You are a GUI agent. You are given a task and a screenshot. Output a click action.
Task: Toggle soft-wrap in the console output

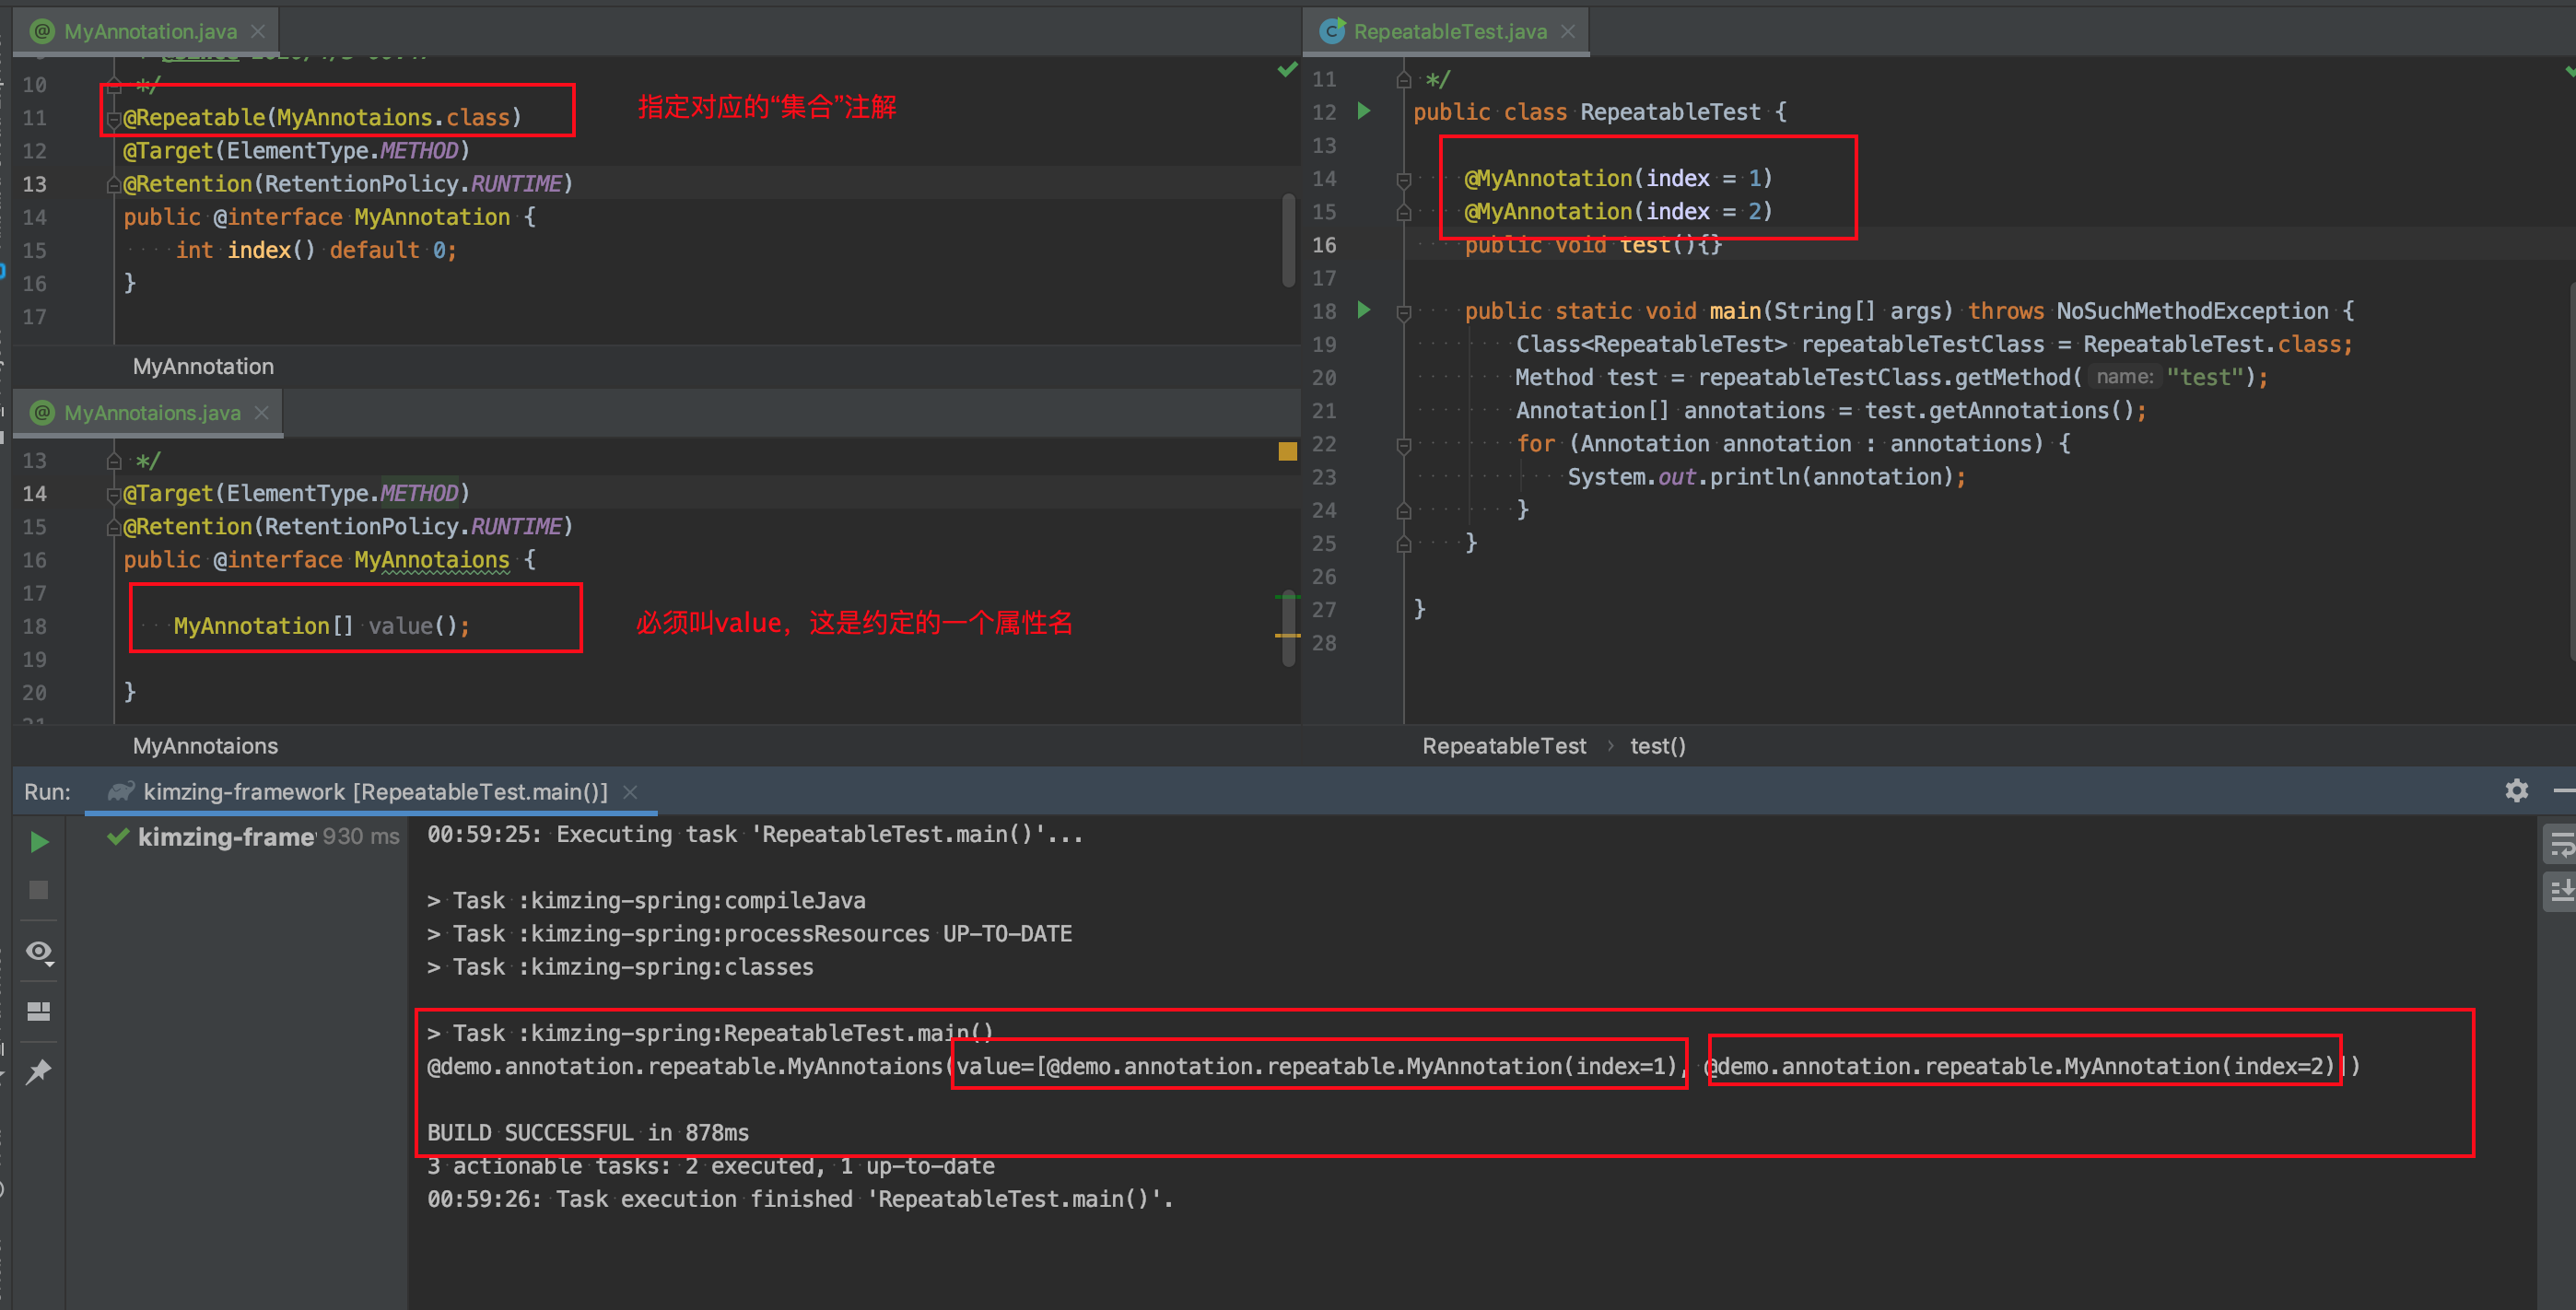pos(2561,843)
